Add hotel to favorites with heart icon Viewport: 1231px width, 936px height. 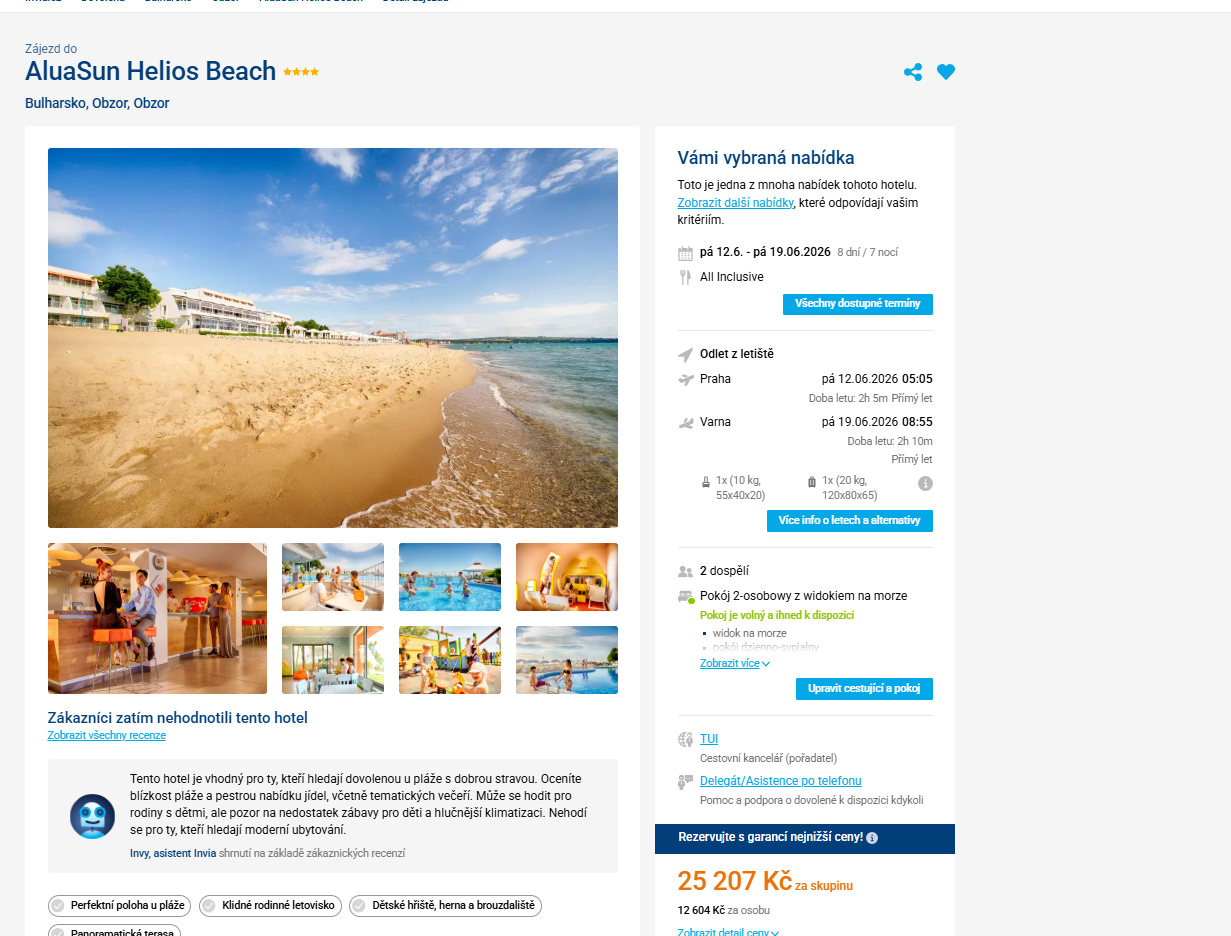[x=946, y=72]
